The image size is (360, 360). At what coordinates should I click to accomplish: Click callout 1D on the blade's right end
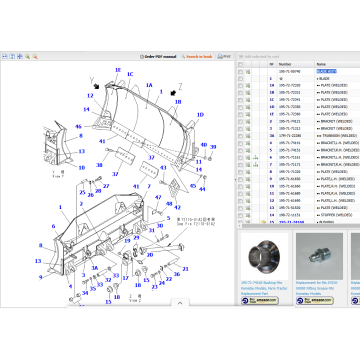tap(200, 115)
